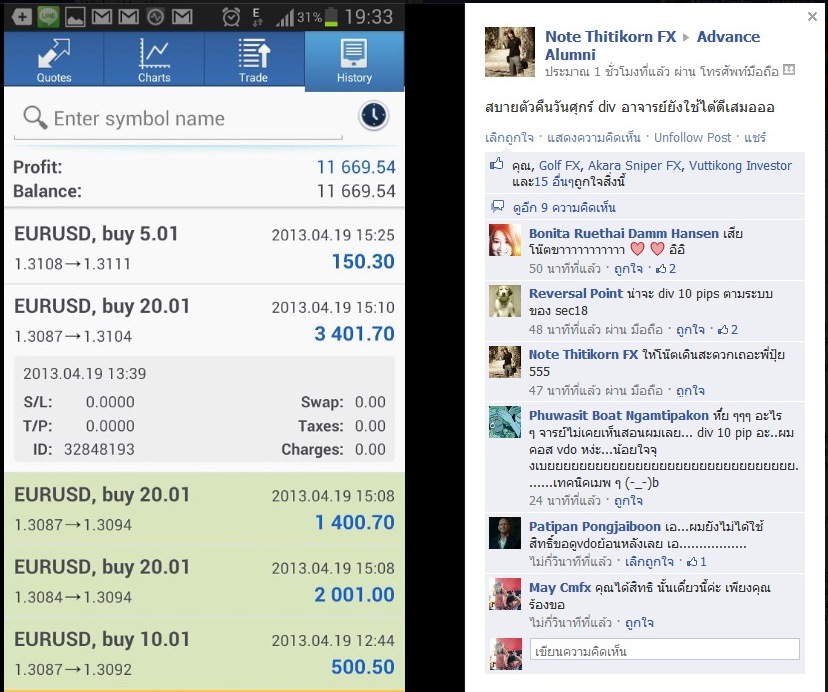Tap the Profit value 11 669.54
Image resolution: width=828 pixels, height=692 pixels.
[x=356, y=167]
